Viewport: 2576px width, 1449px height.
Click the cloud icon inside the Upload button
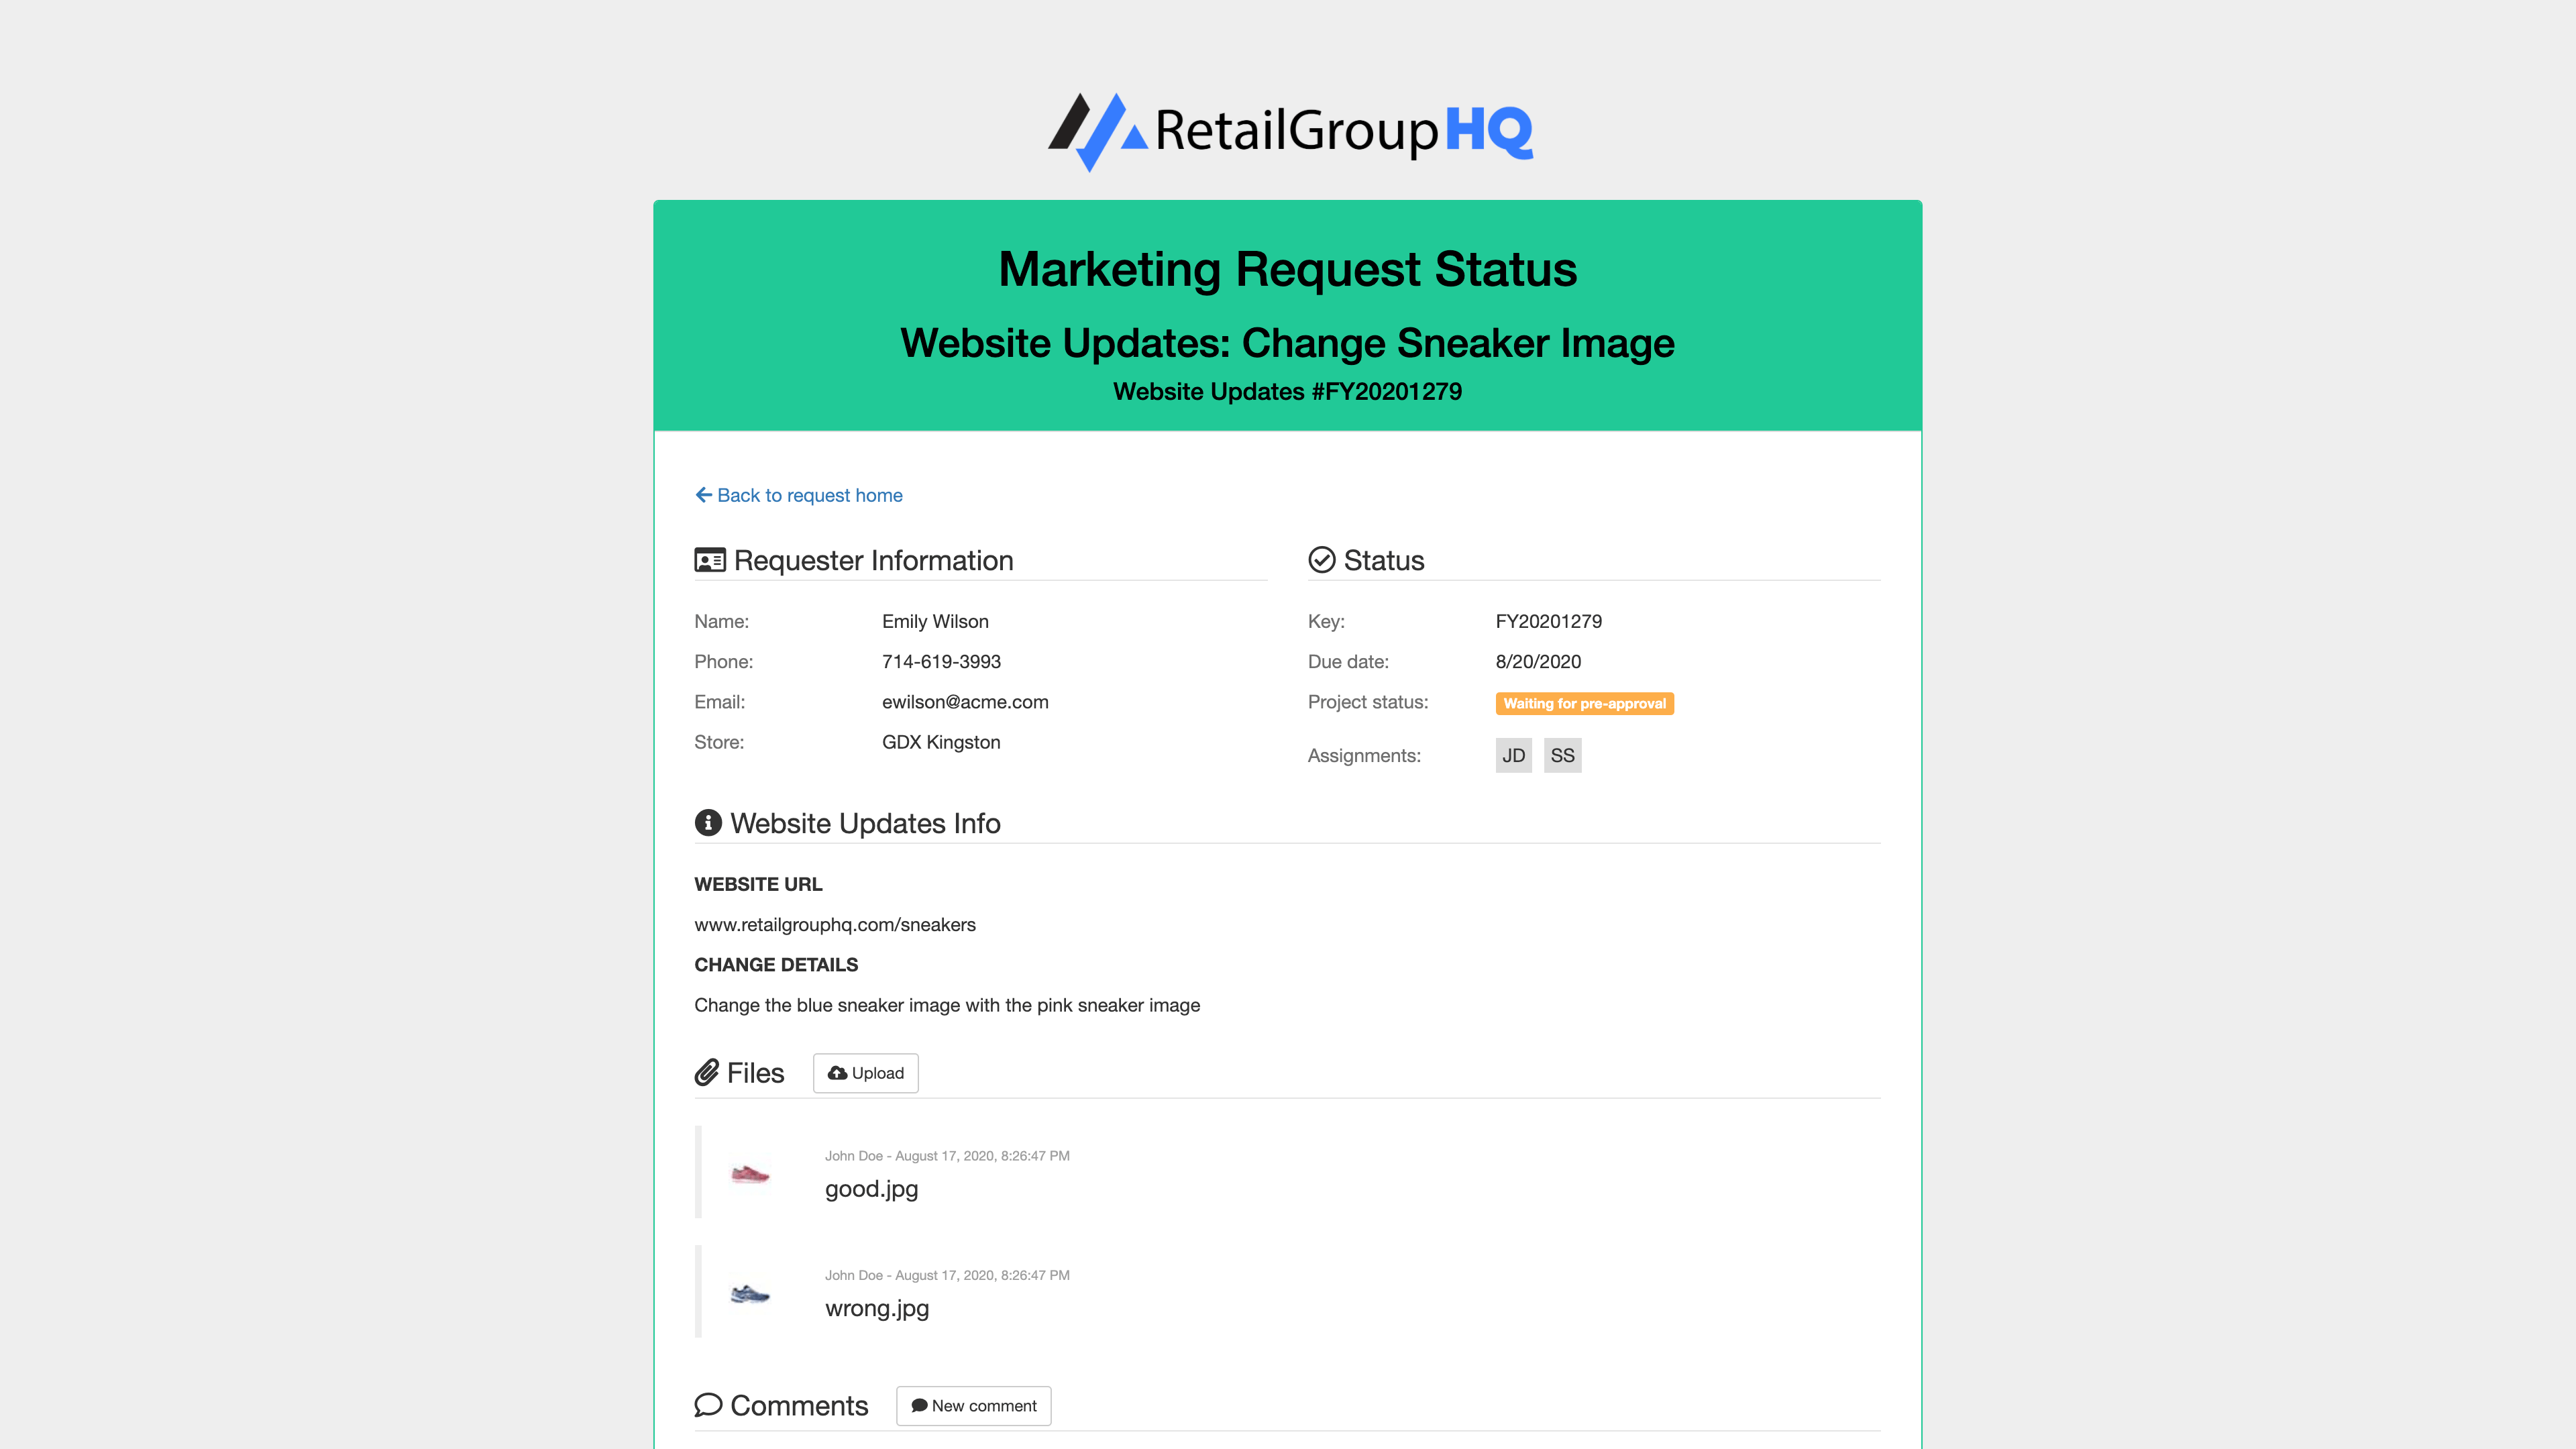click(838, 1072)
